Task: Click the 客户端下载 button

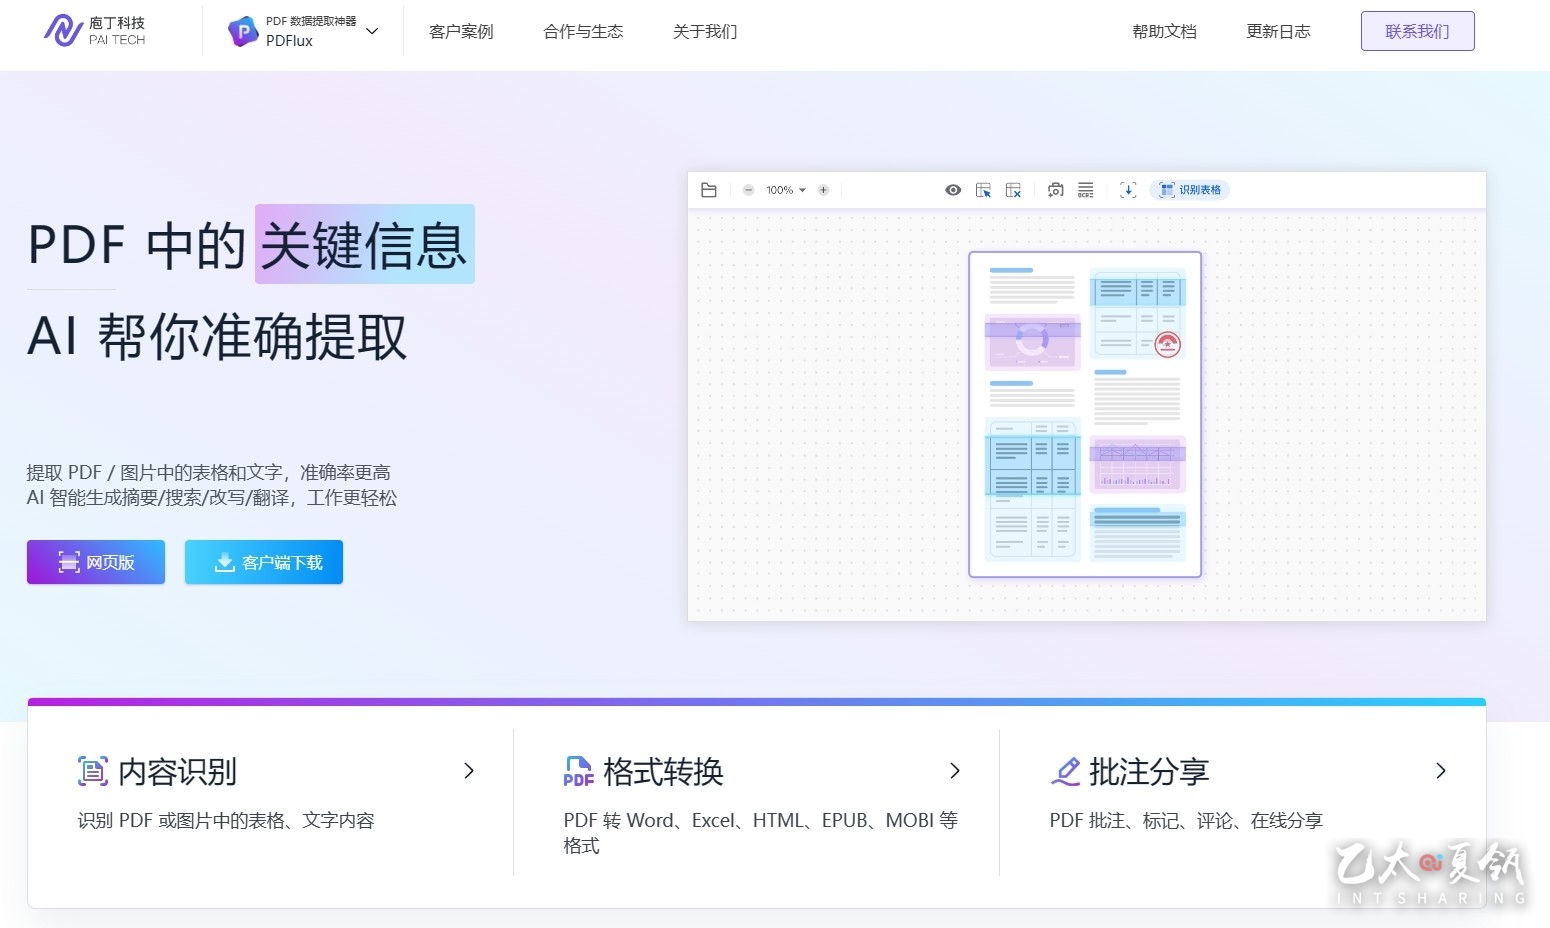Action: tap(264, 562)
